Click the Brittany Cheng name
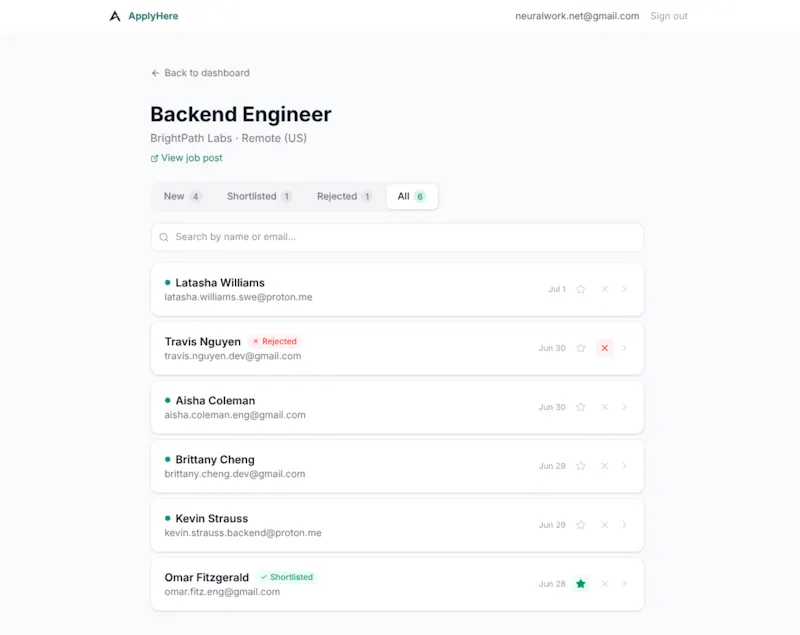Screen dimensions: 800x635 pos(215,460)
